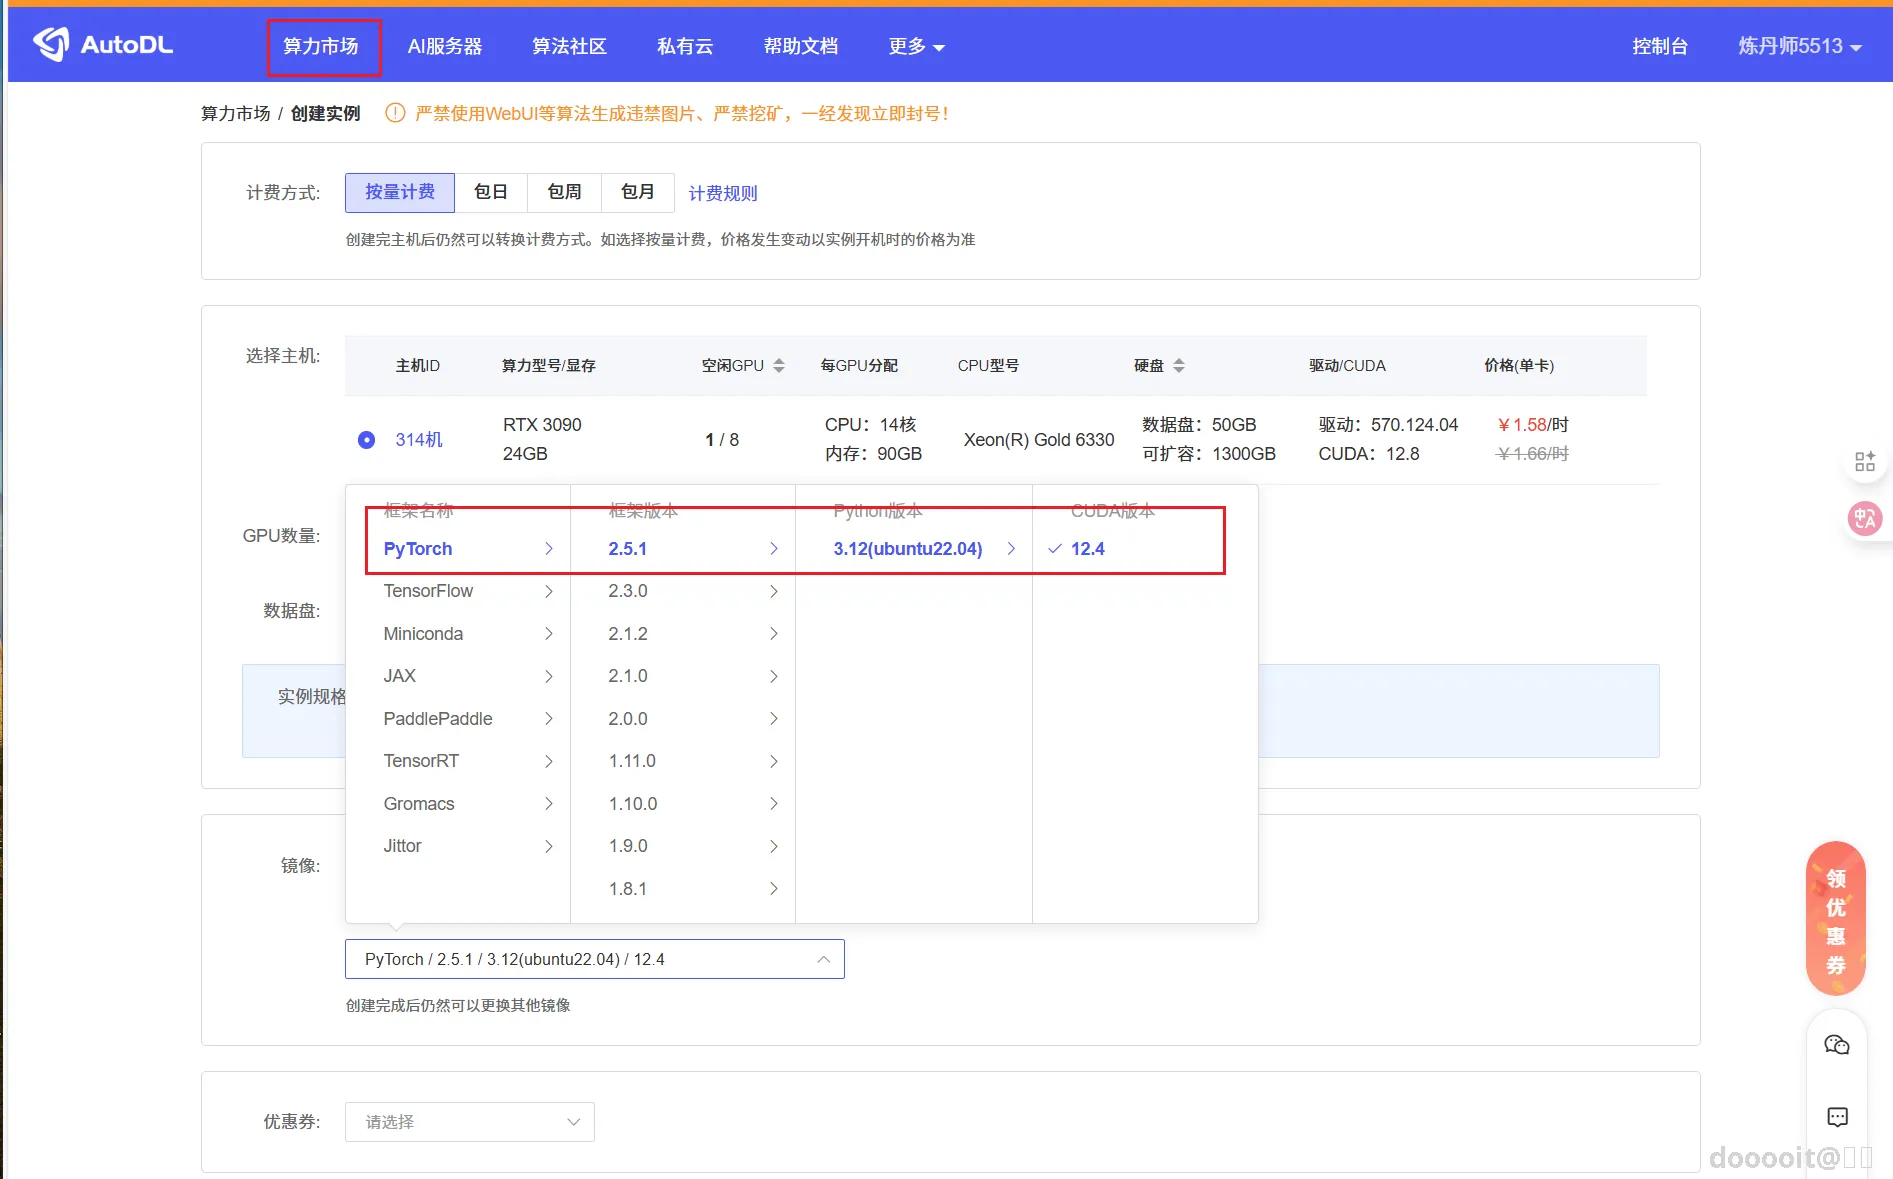Open the 计费规则 link
The image size is (1893, 1179).
click(x=722, y=193)
